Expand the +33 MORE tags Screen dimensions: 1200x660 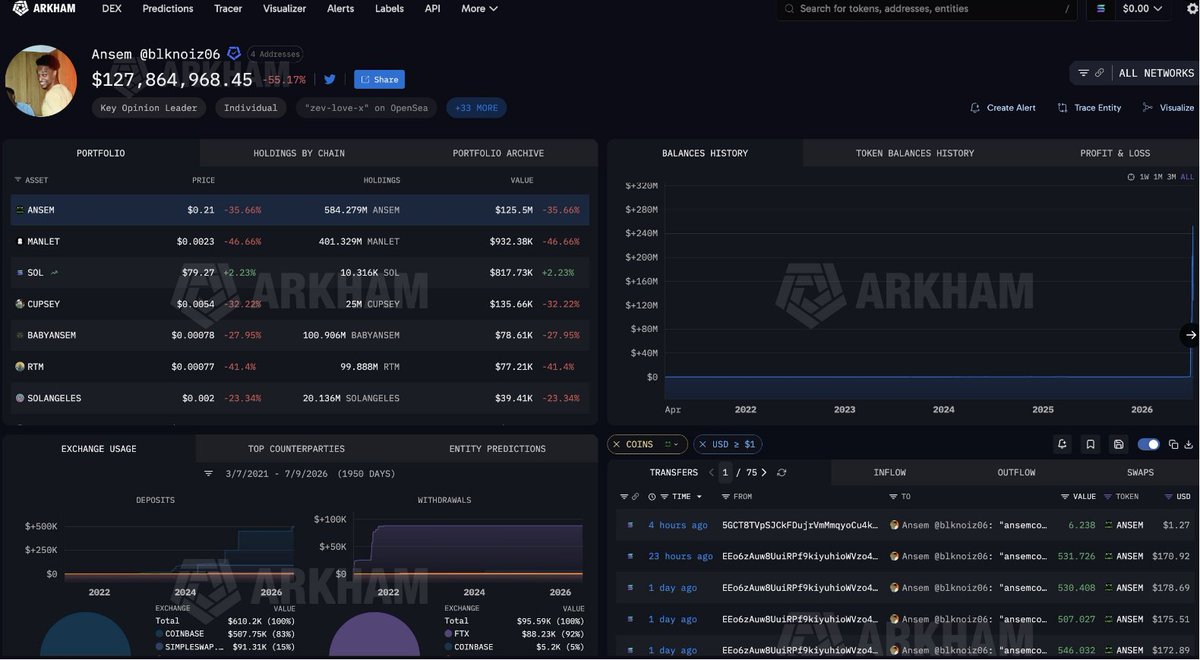tap(476, 108)
